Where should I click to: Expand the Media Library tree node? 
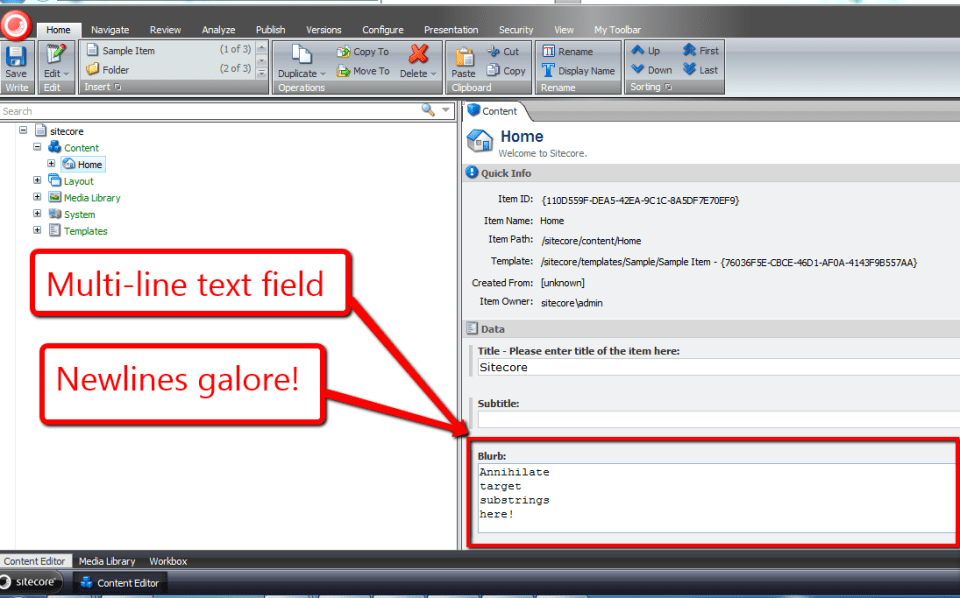pos(37,197)
